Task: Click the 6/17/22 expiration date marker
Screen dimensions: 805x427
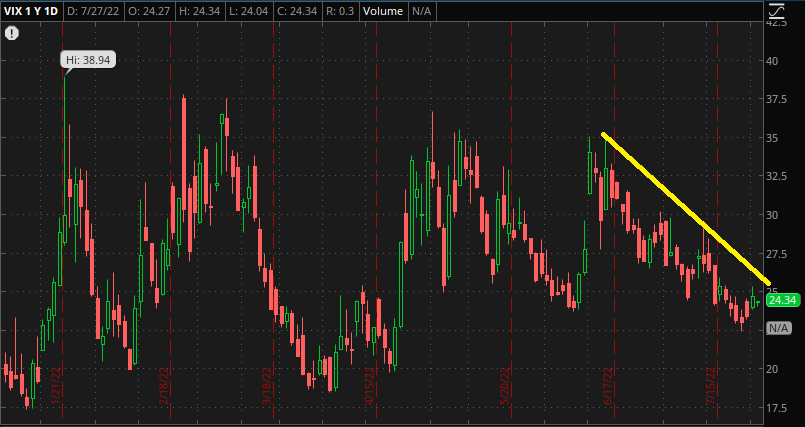Action: (x=608, y=386)
